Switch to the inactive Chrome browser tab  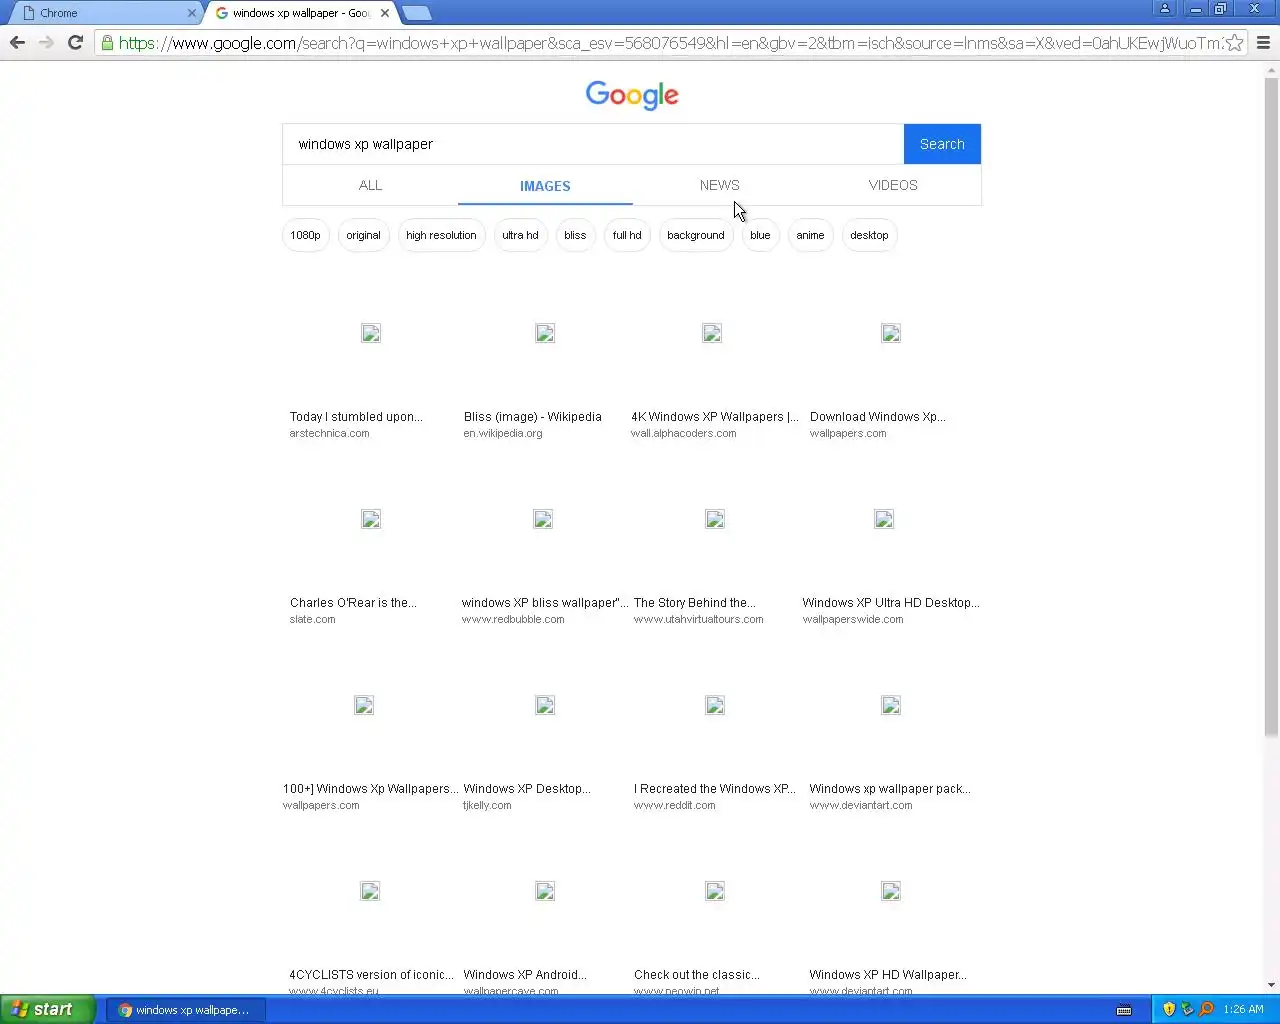[105, 13]
